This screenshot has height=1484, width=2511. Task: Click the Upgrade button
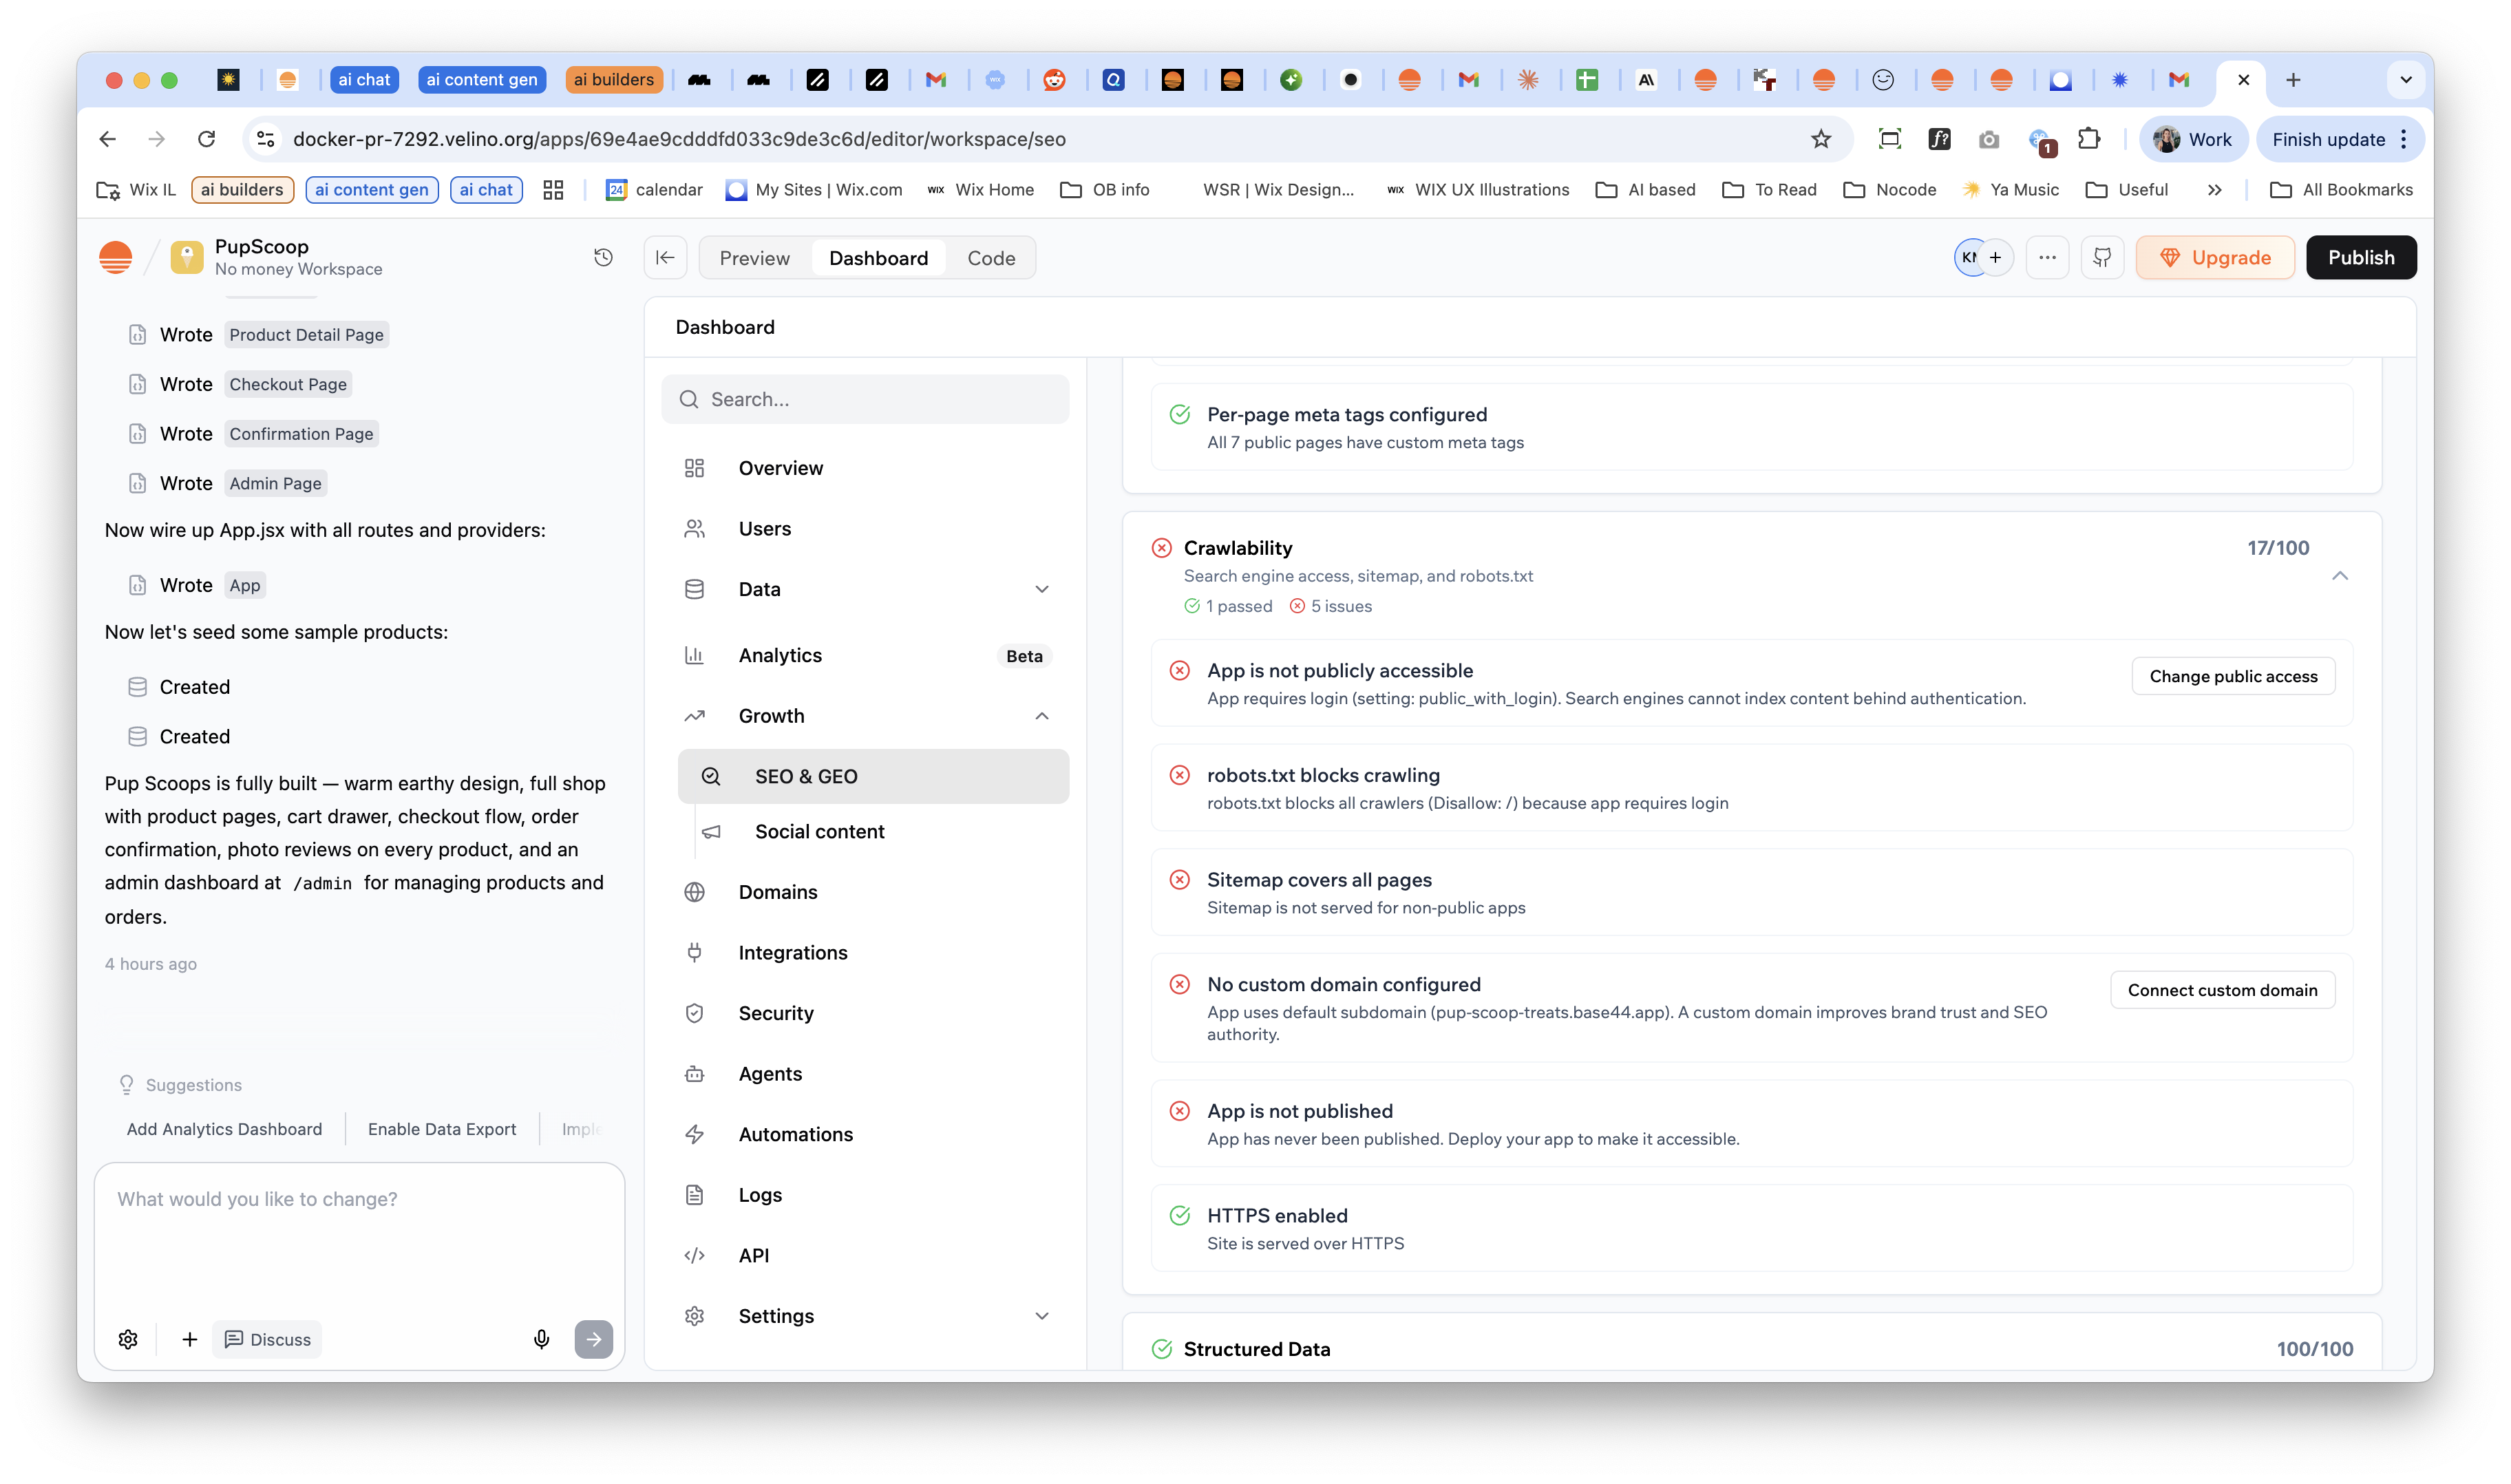click(x=2215, y=257)
